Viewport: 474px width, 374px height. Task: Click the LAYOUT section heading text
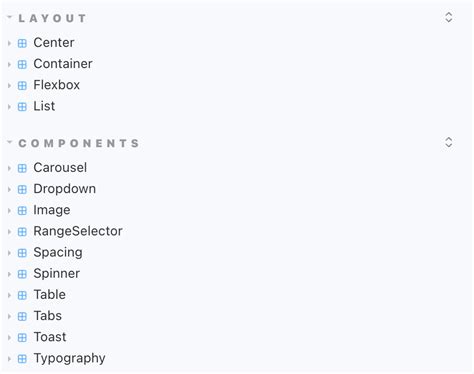tap(52, 18)
